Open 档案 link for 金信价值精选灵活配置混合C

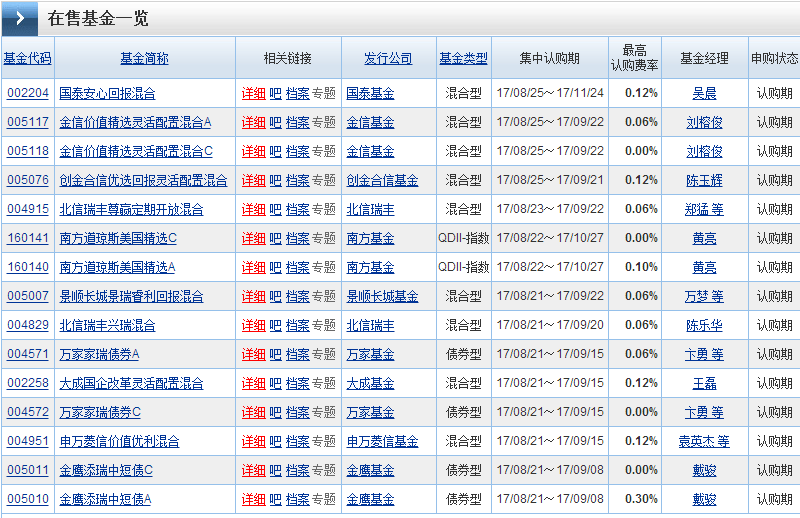tap(297, 151)
